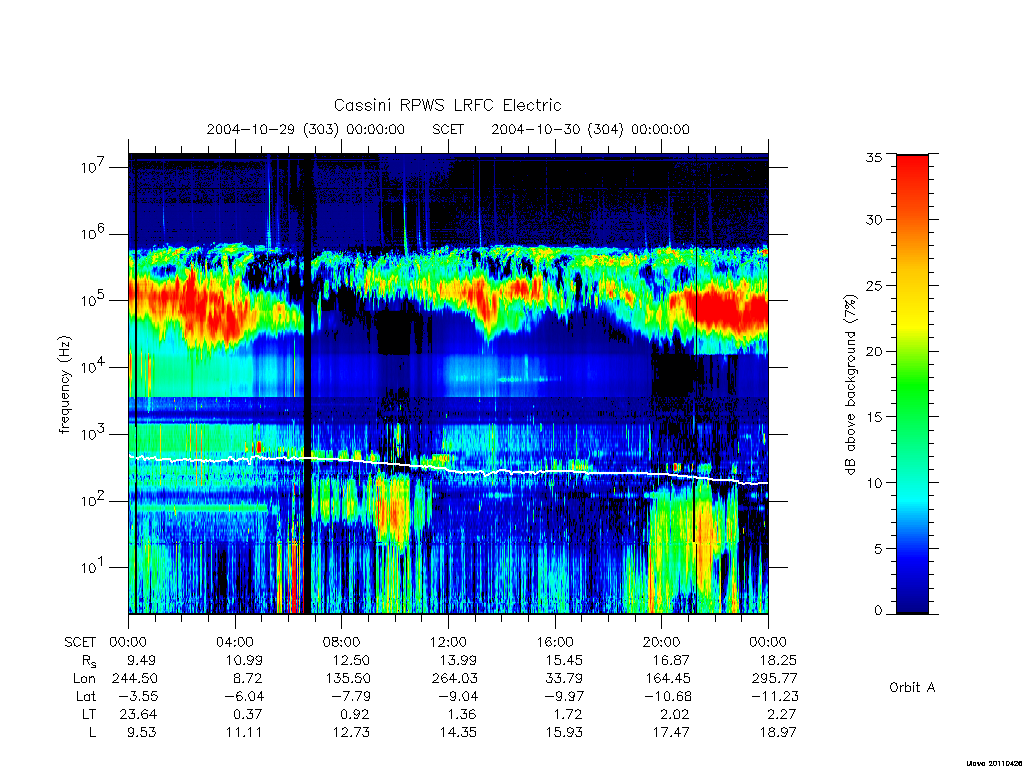
Task: Click the L value 14.35
Action: click(x=458, y=732)
